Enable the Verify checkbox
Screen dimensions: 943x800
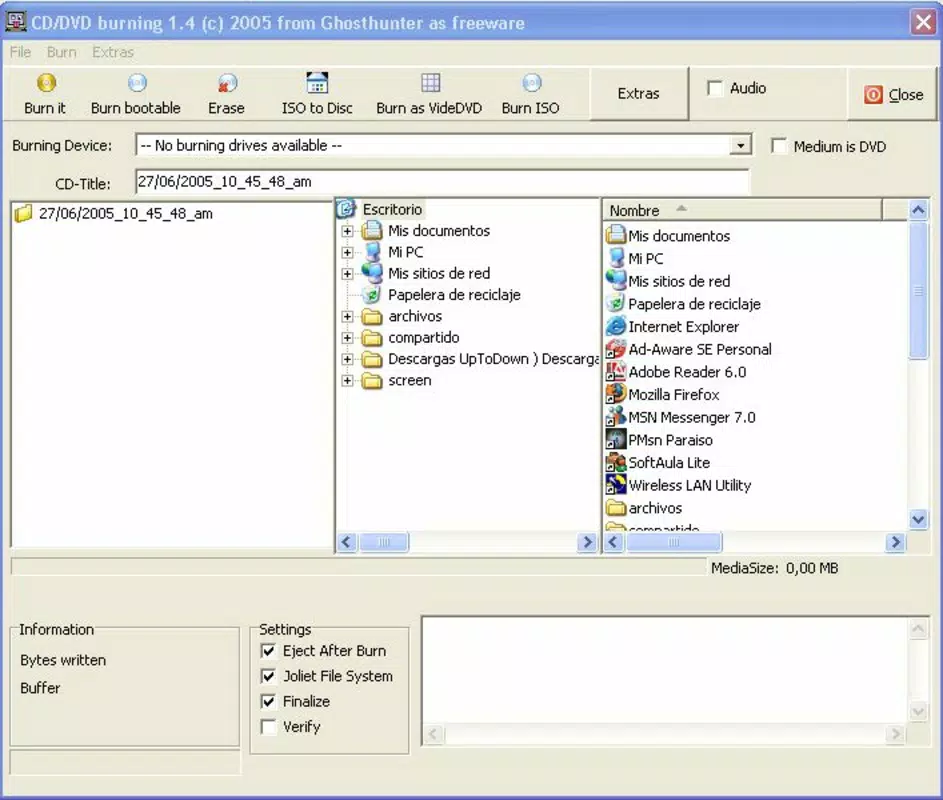coord(269,727)
